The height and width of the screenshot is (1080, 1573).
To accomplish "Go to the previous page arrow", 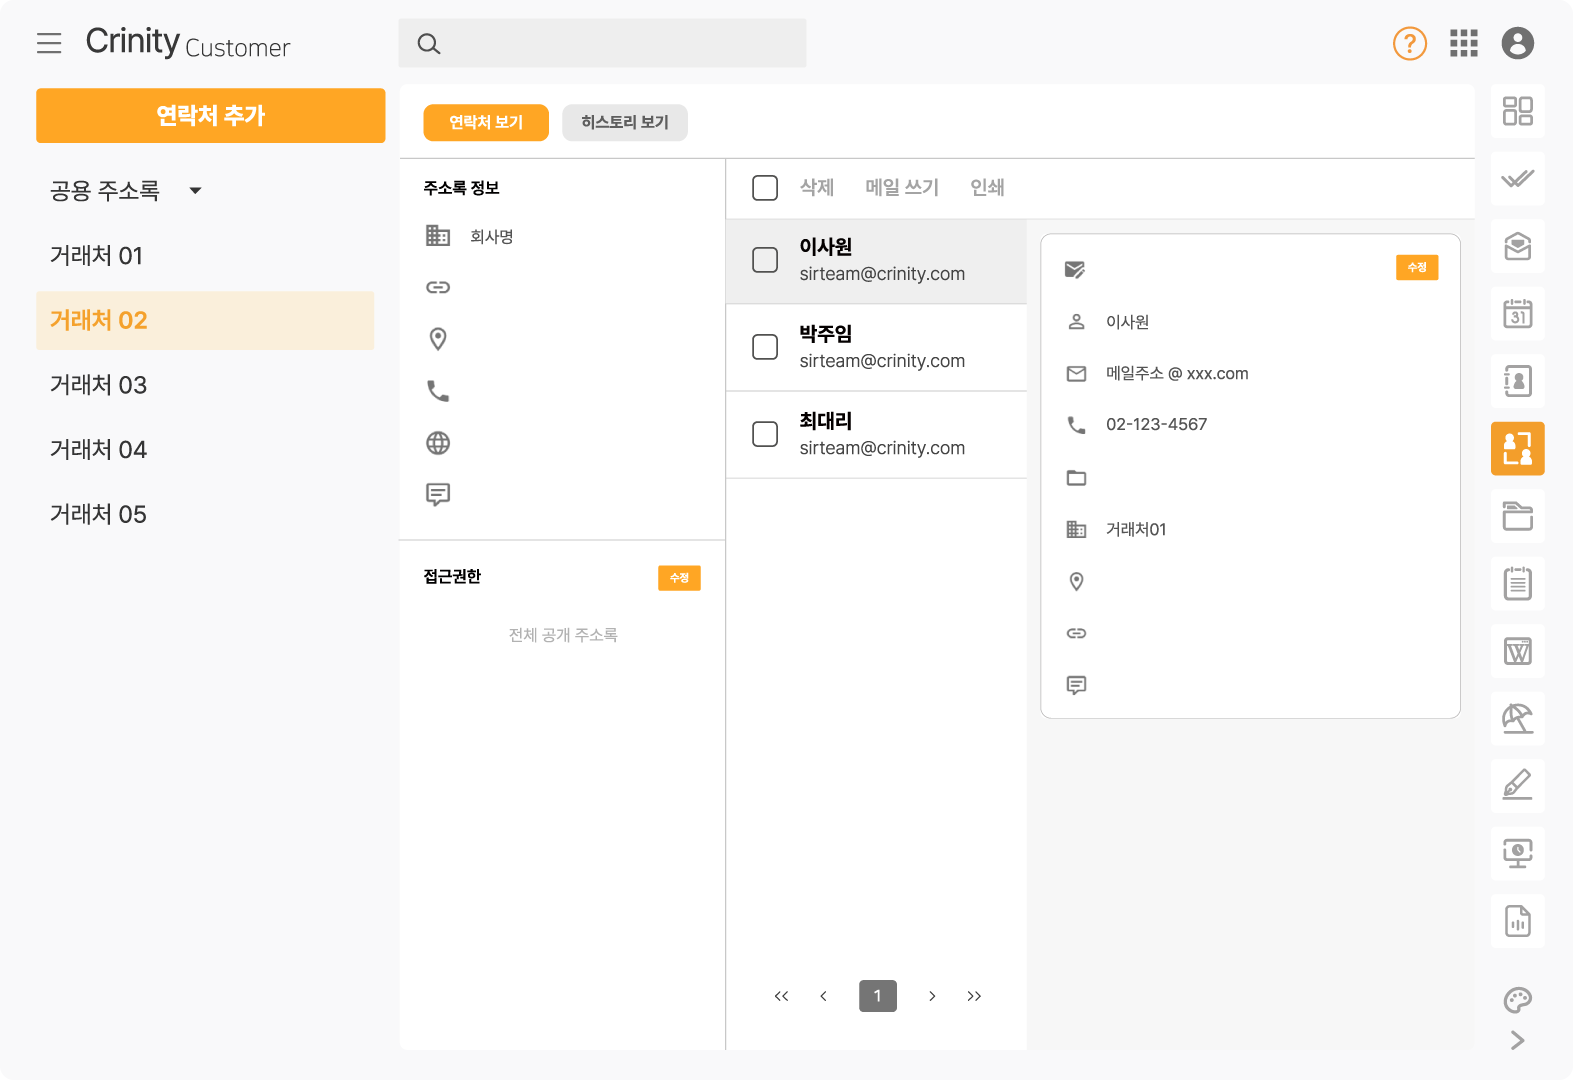I will [823, 996].
